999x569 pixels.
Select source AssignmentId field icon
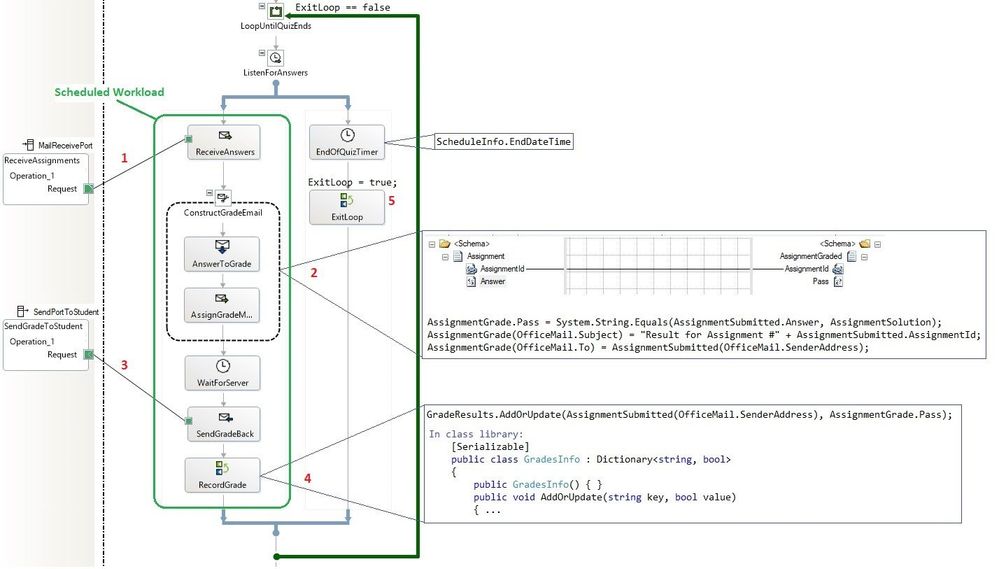(471, 269)
